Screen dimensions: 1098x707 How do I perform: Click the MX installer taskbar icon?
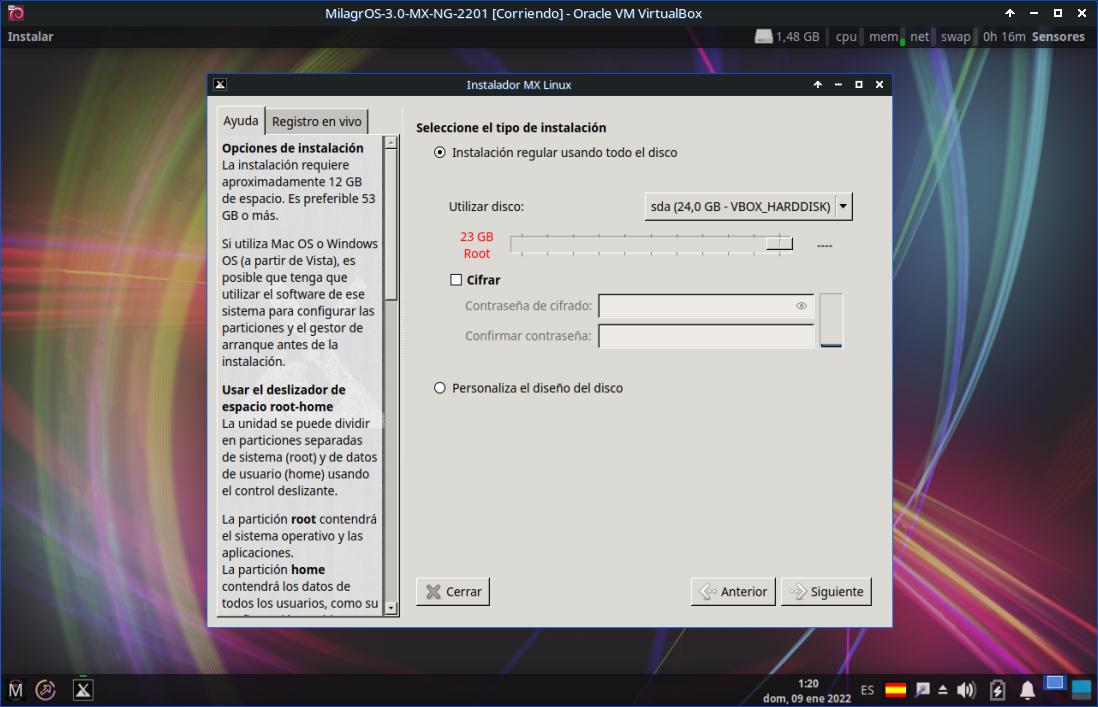pyautogui.click(x=83, y=689)
